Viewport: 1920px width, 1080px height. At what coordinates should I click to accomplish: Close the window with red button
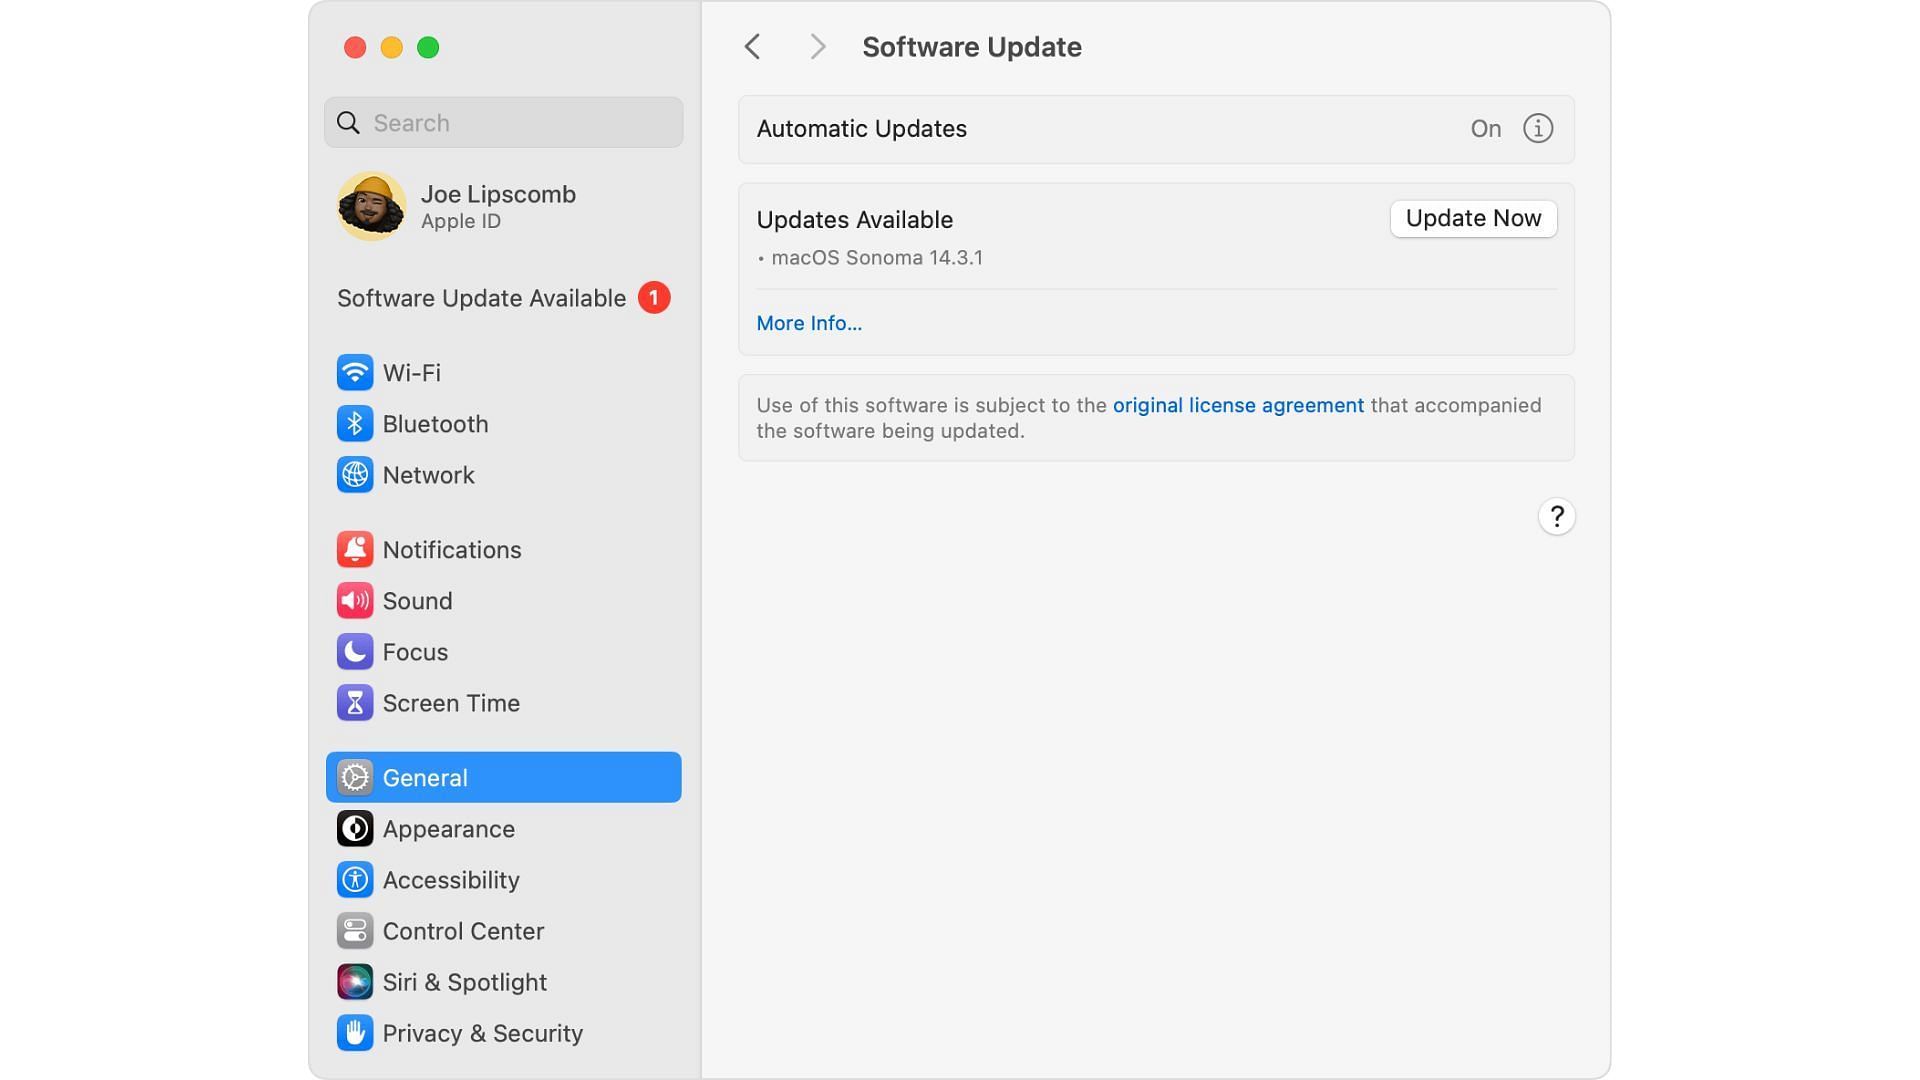[355, 47]
